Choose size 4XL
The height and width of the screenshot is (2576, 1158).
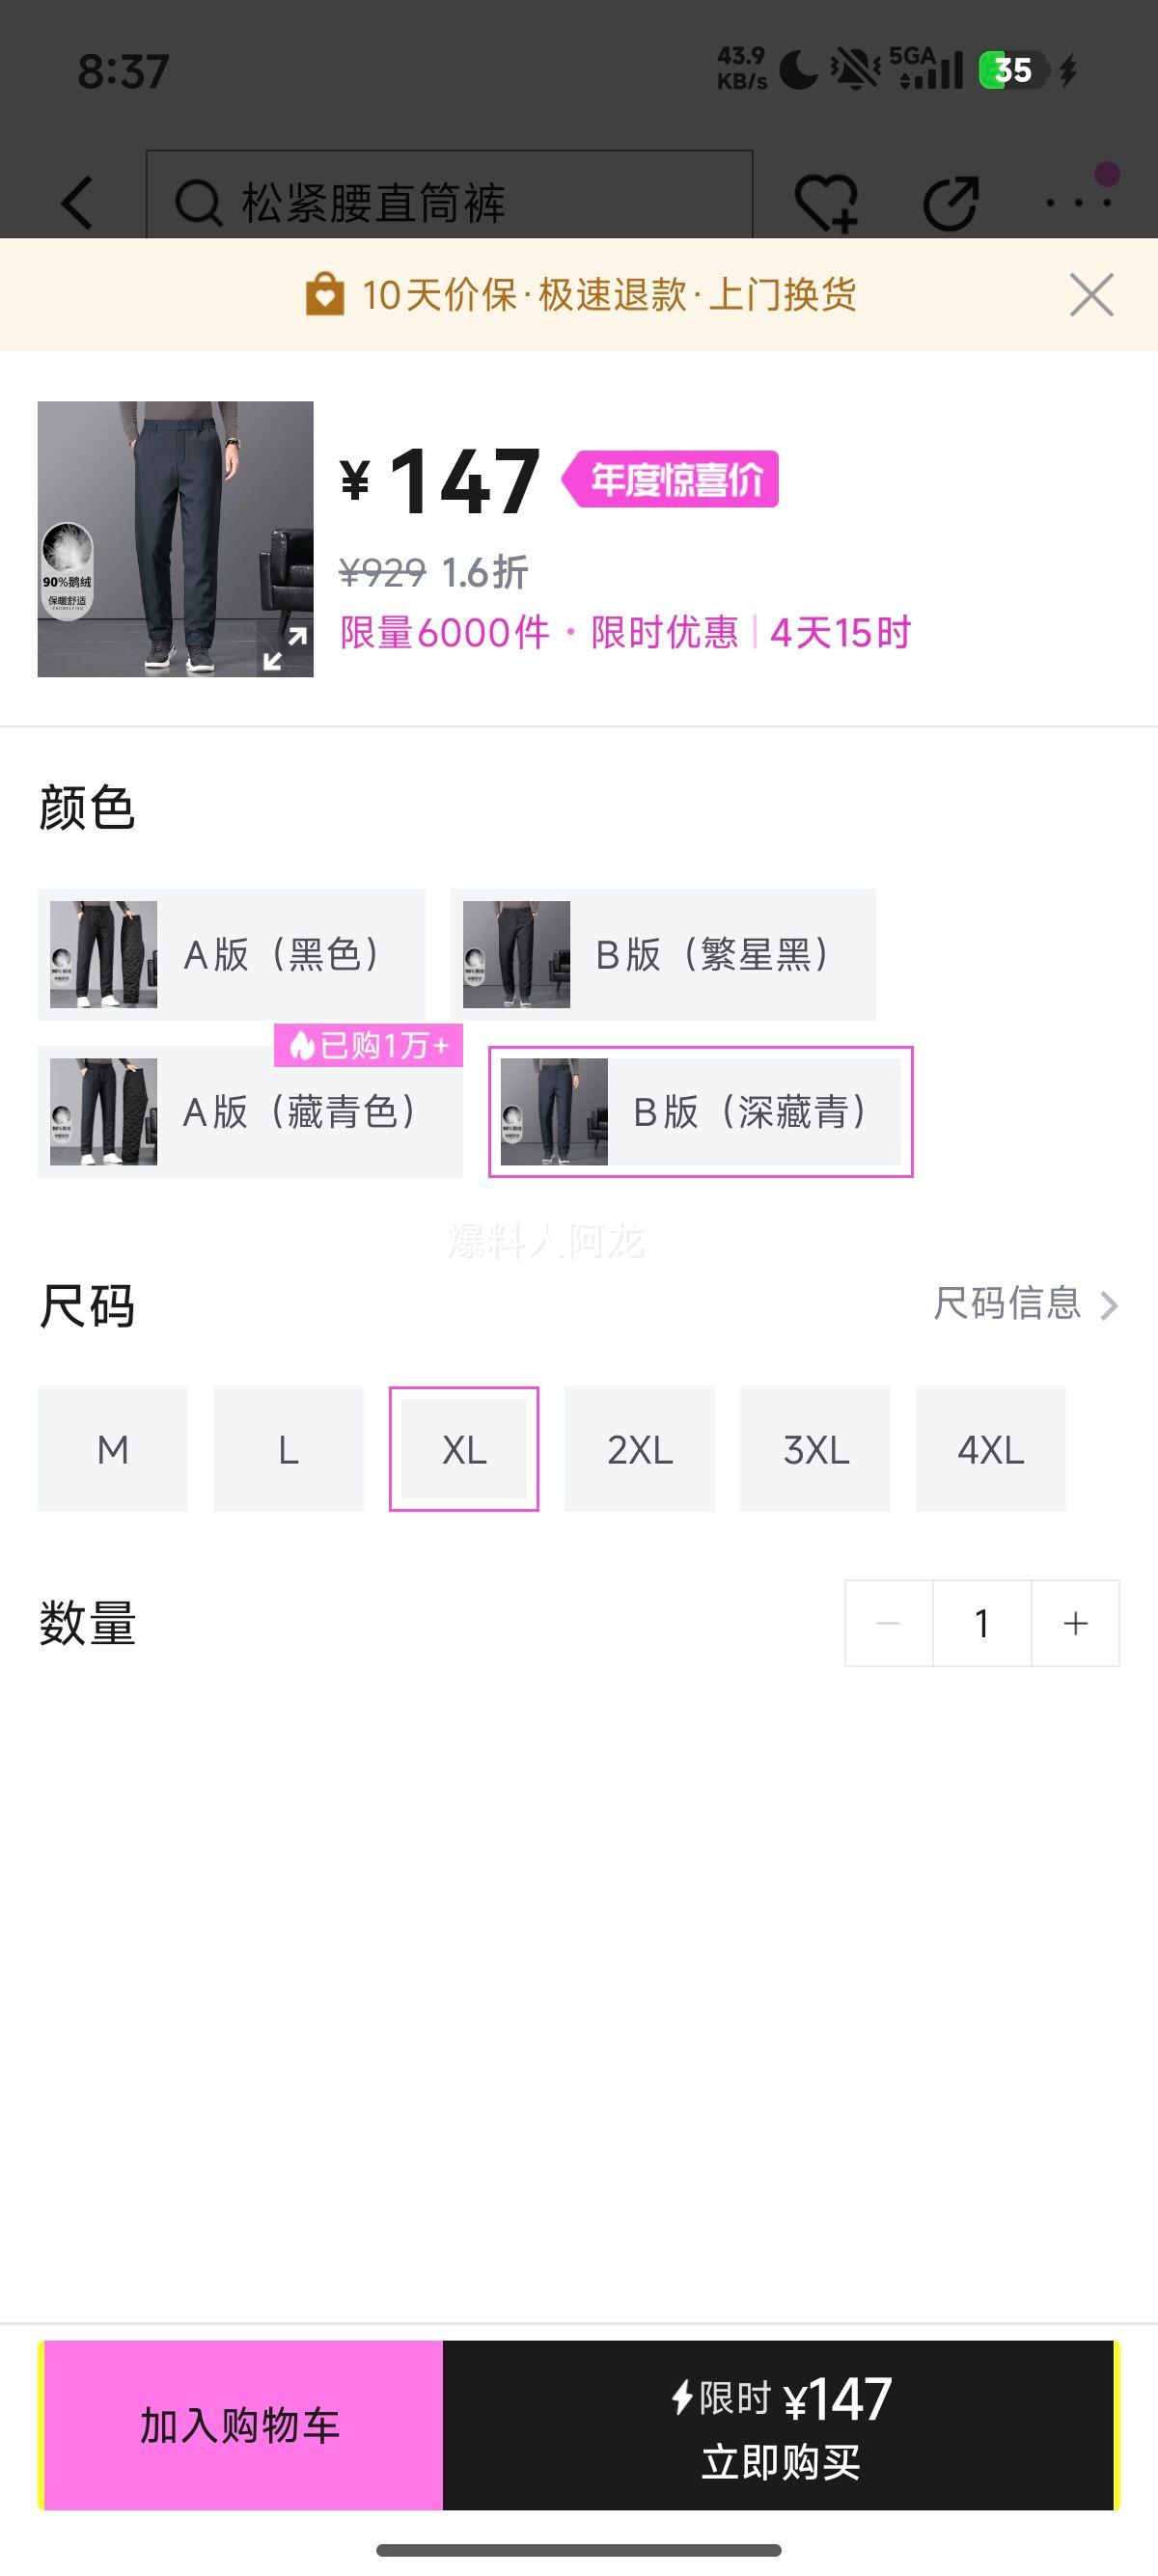pos(990,1449)
